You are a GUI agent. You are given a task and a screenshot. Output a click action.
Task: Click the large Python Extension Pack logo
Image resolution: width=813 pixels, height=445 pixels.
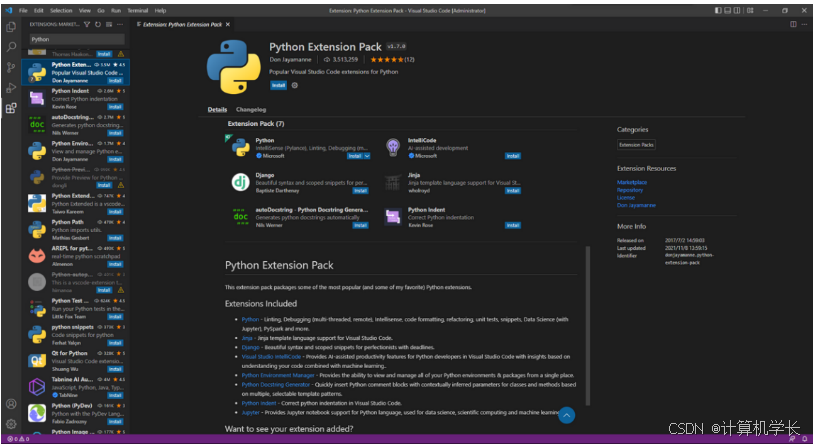[x=234, y=66]
